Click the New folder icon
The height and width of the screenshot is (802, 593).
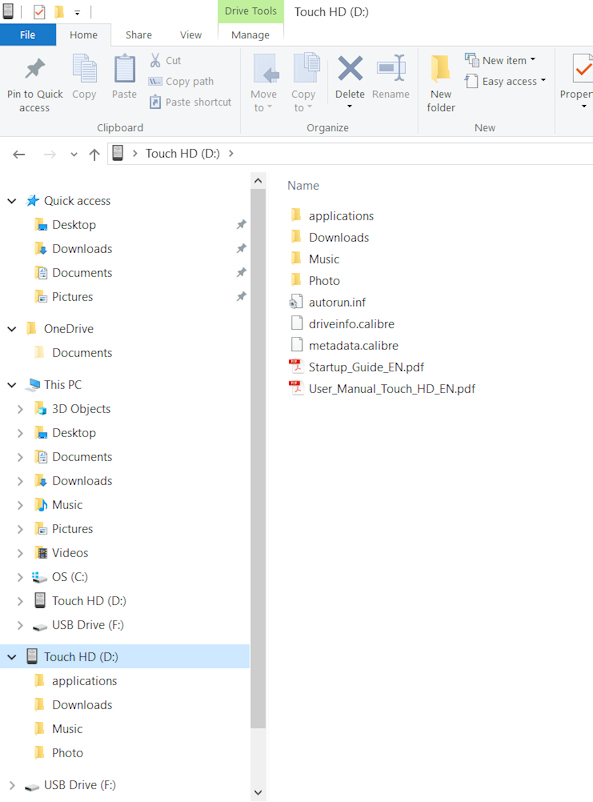pos(441,69)
